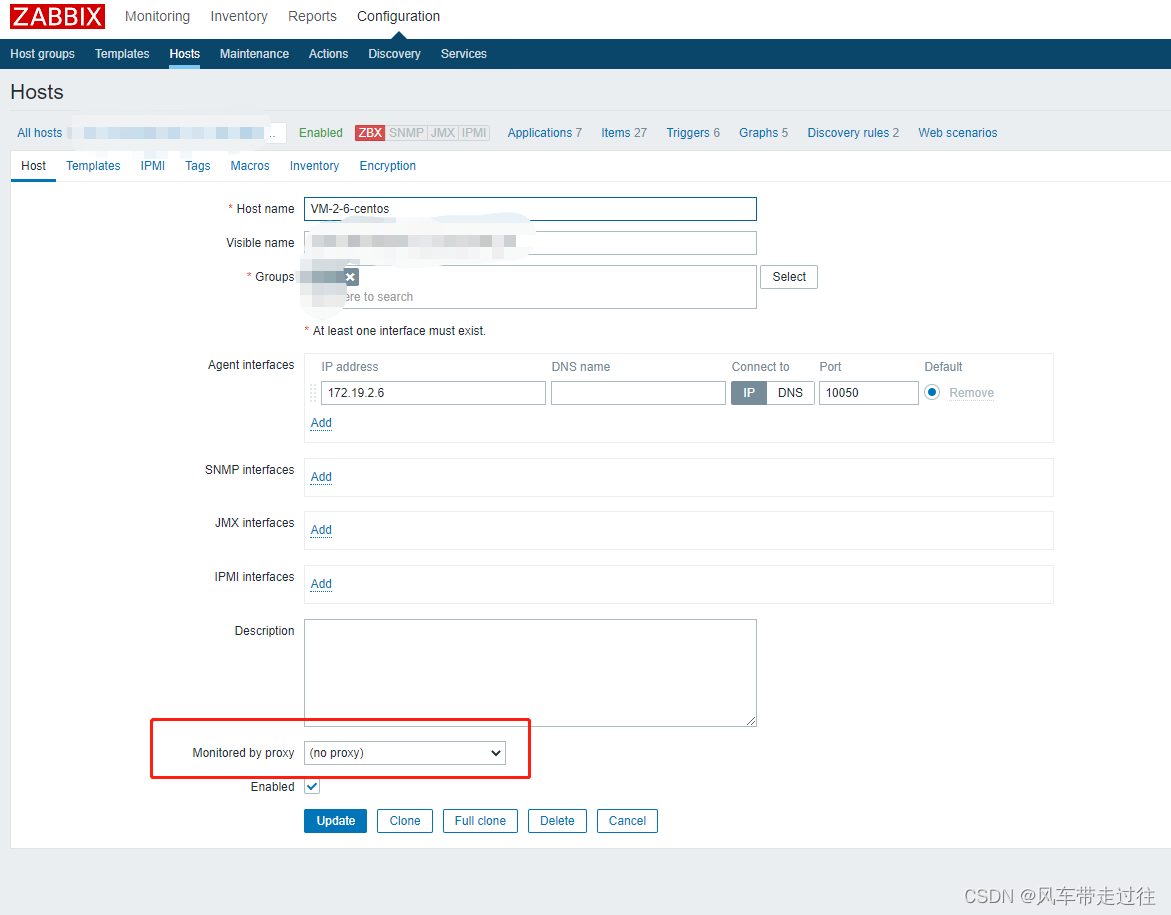Open the Monitored by proxy dropdown

tap(404, 752)
